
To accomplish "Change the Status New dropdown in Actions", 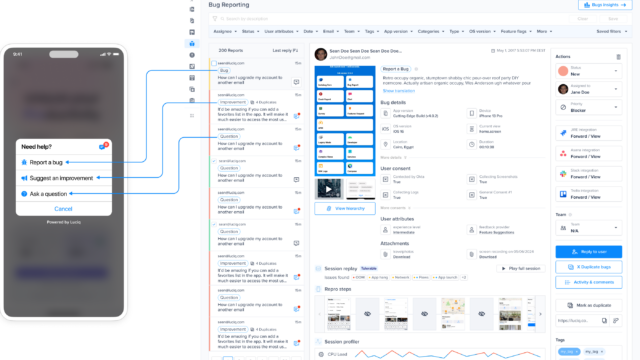I will [x=589, y=71].
